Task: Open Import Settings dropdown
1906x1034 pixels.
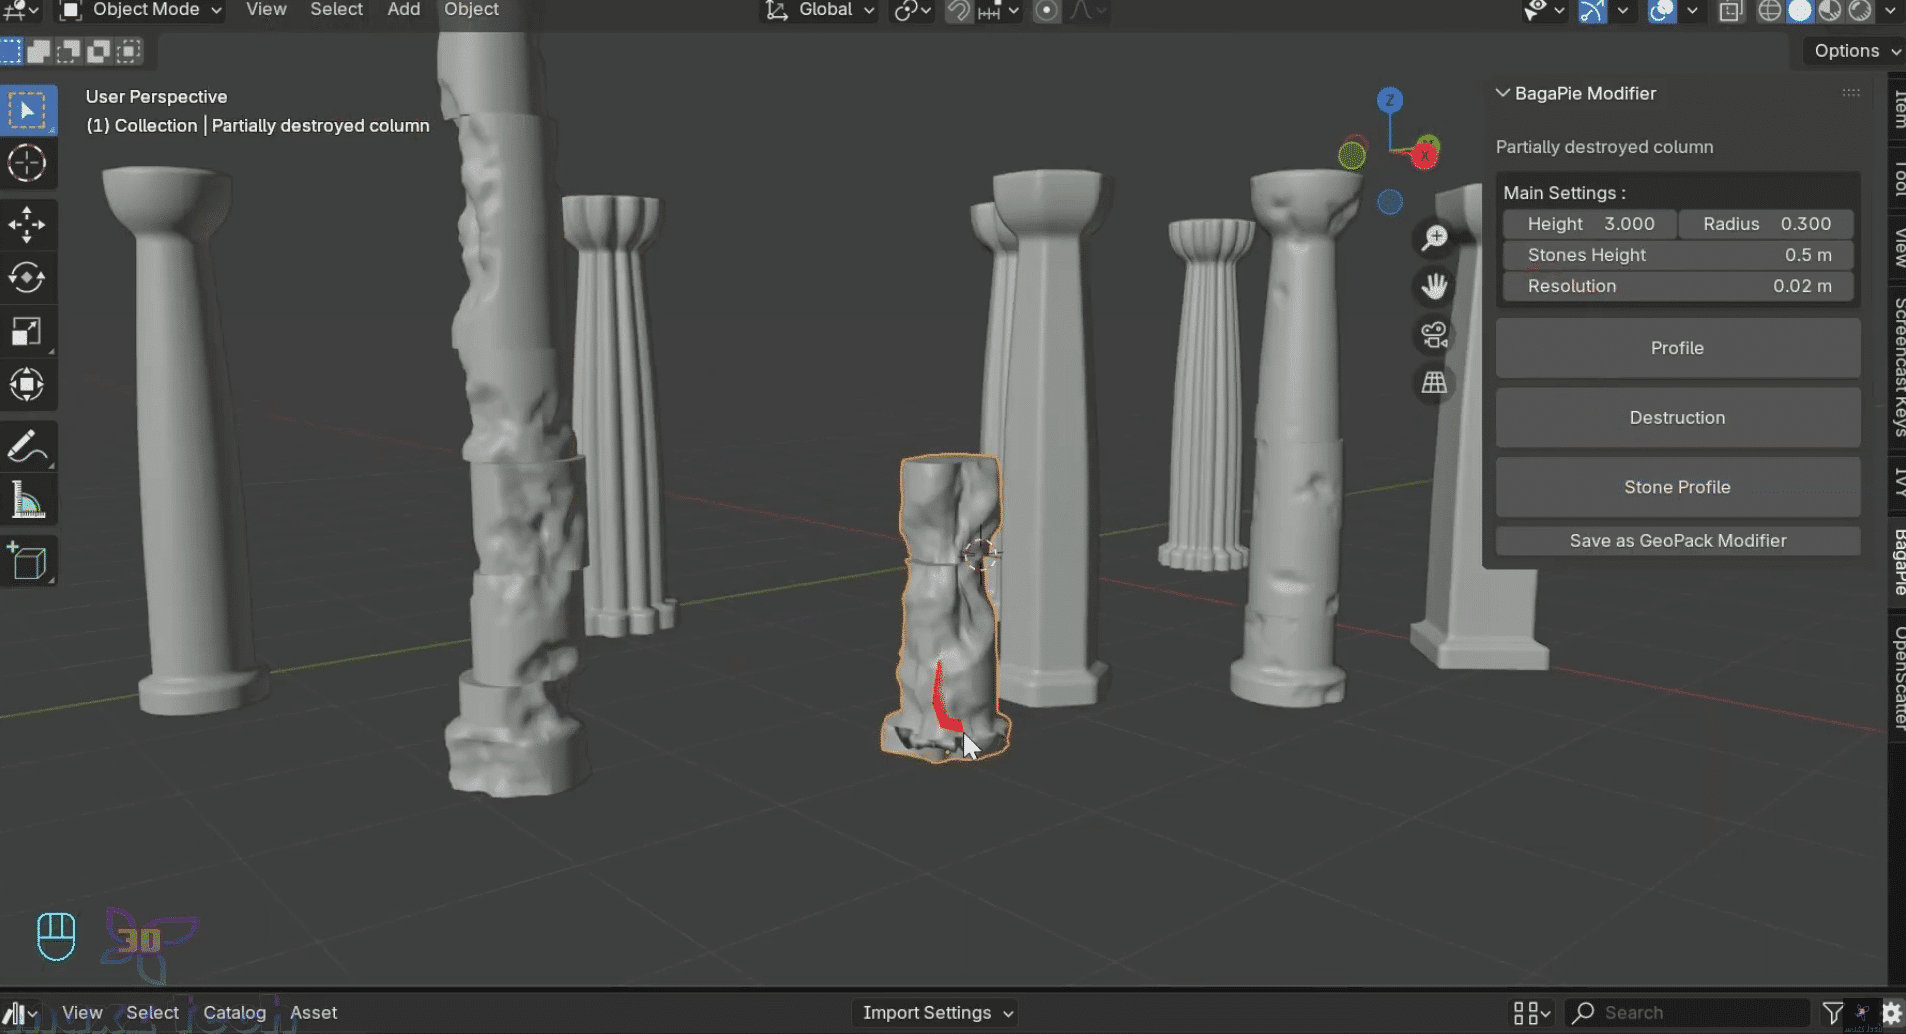Action: point(937,1013)
